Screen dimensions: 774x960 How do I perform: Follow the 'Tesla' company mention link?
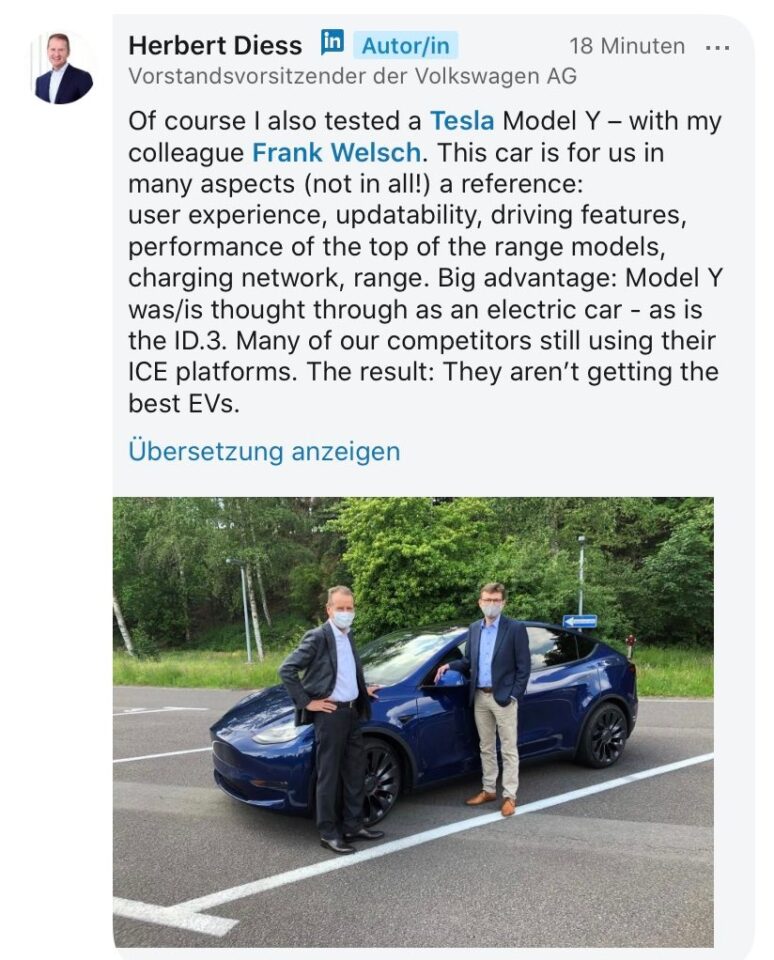pos(462,121)
